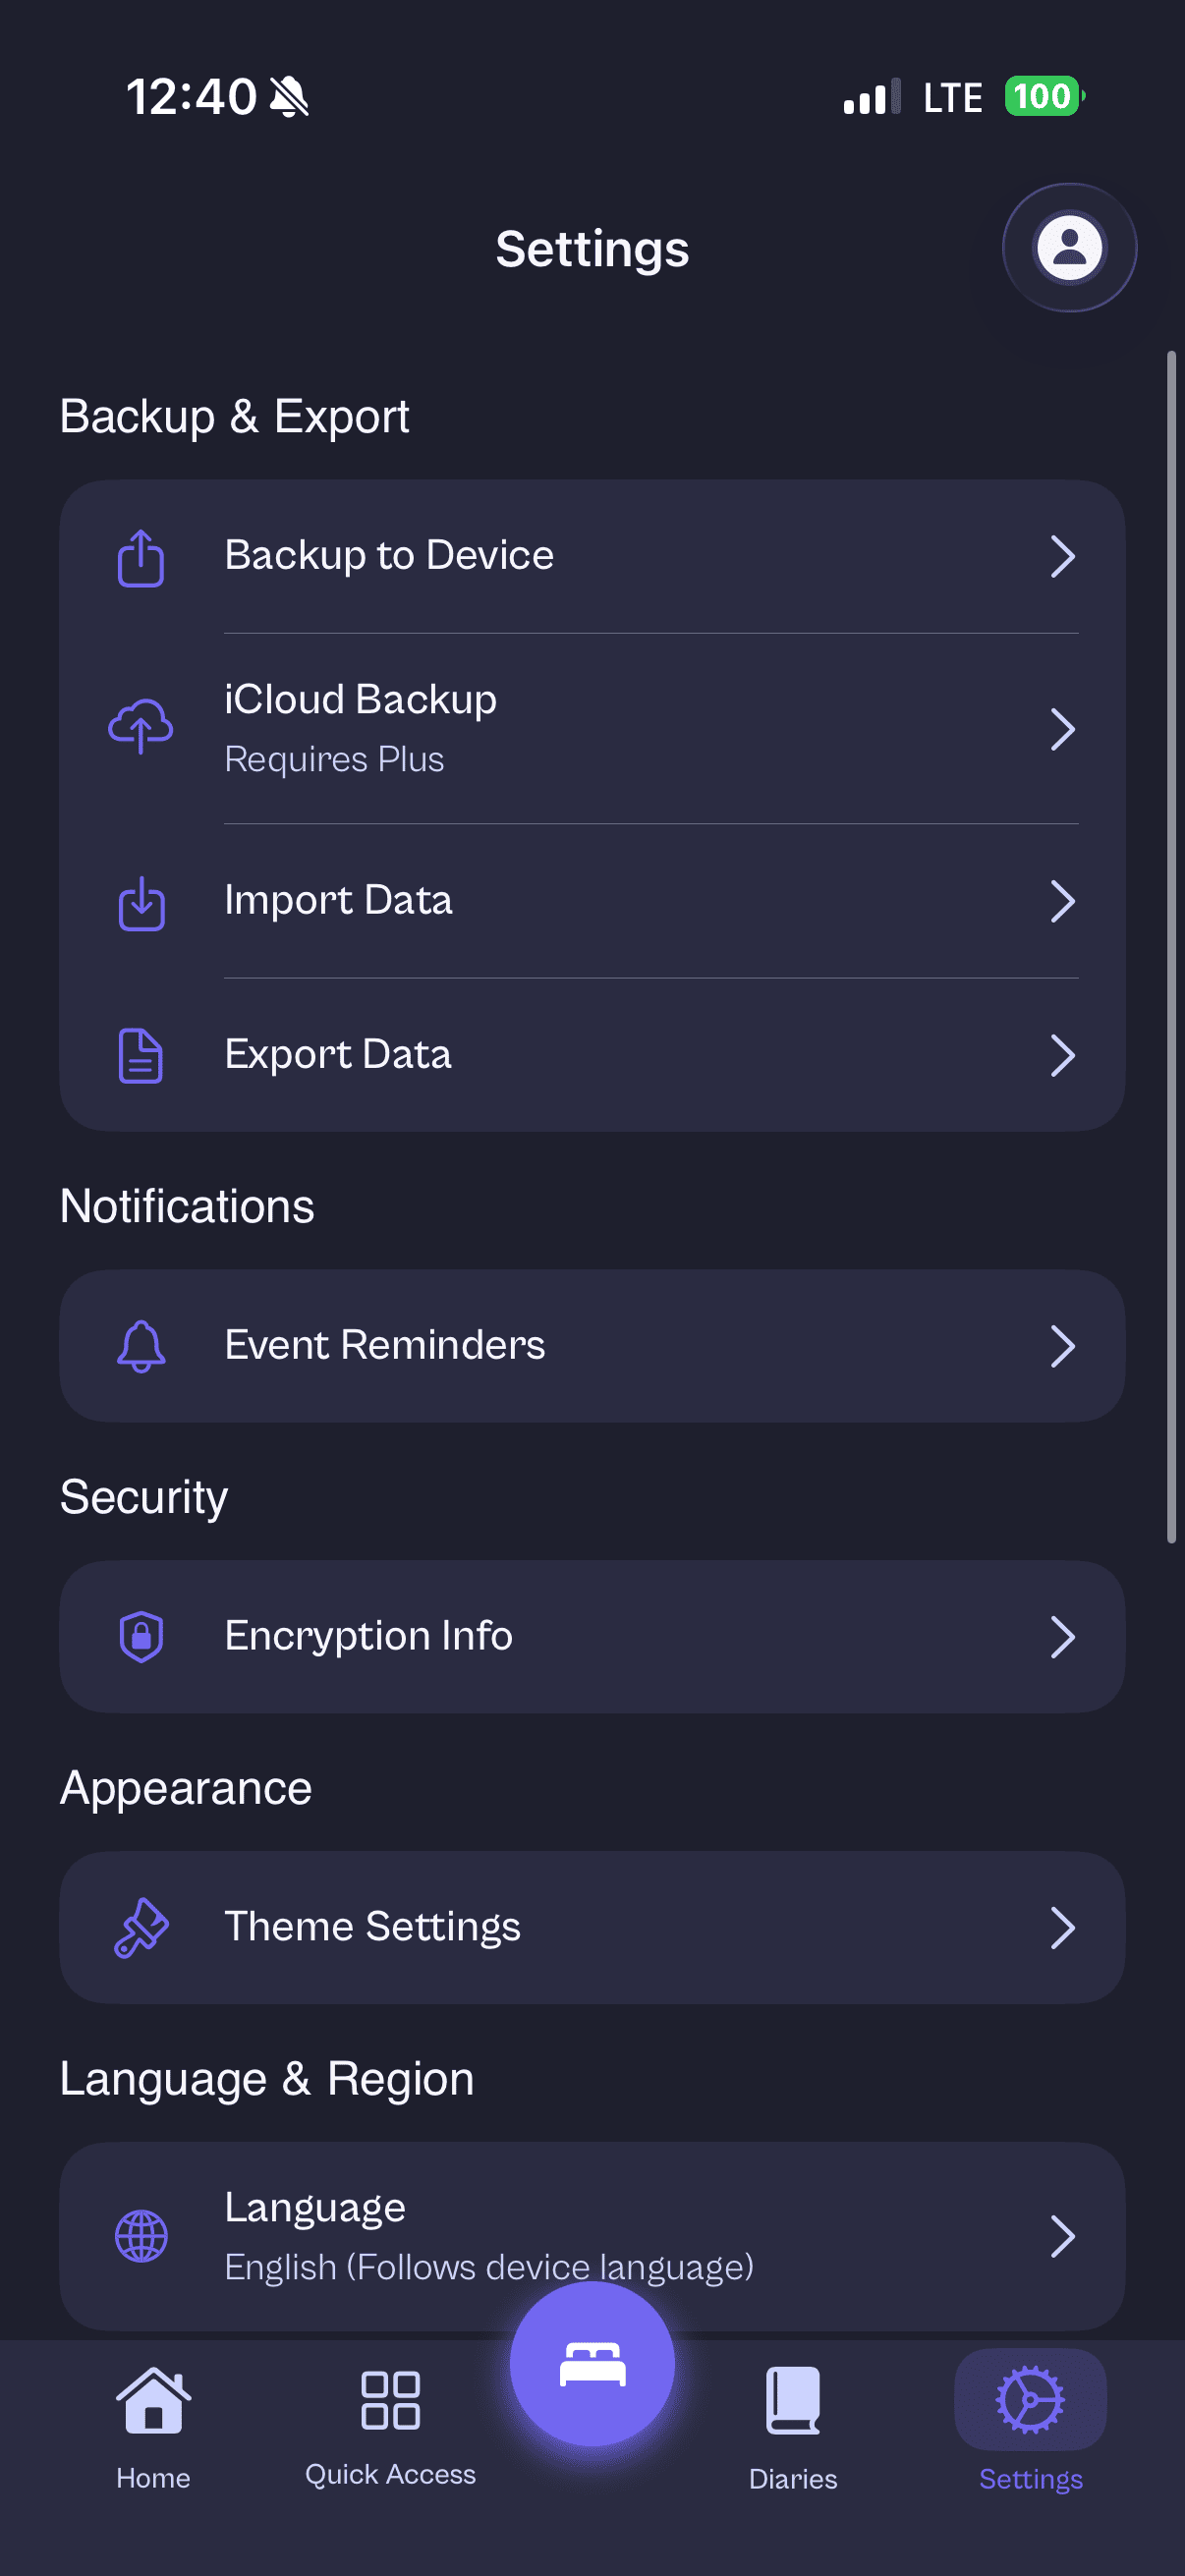The height and width of the screenshot is (2576, 1185).
Task: Expand the Event Reminders chevron
Action: pyautogui.click(x=1062, y=1346)
